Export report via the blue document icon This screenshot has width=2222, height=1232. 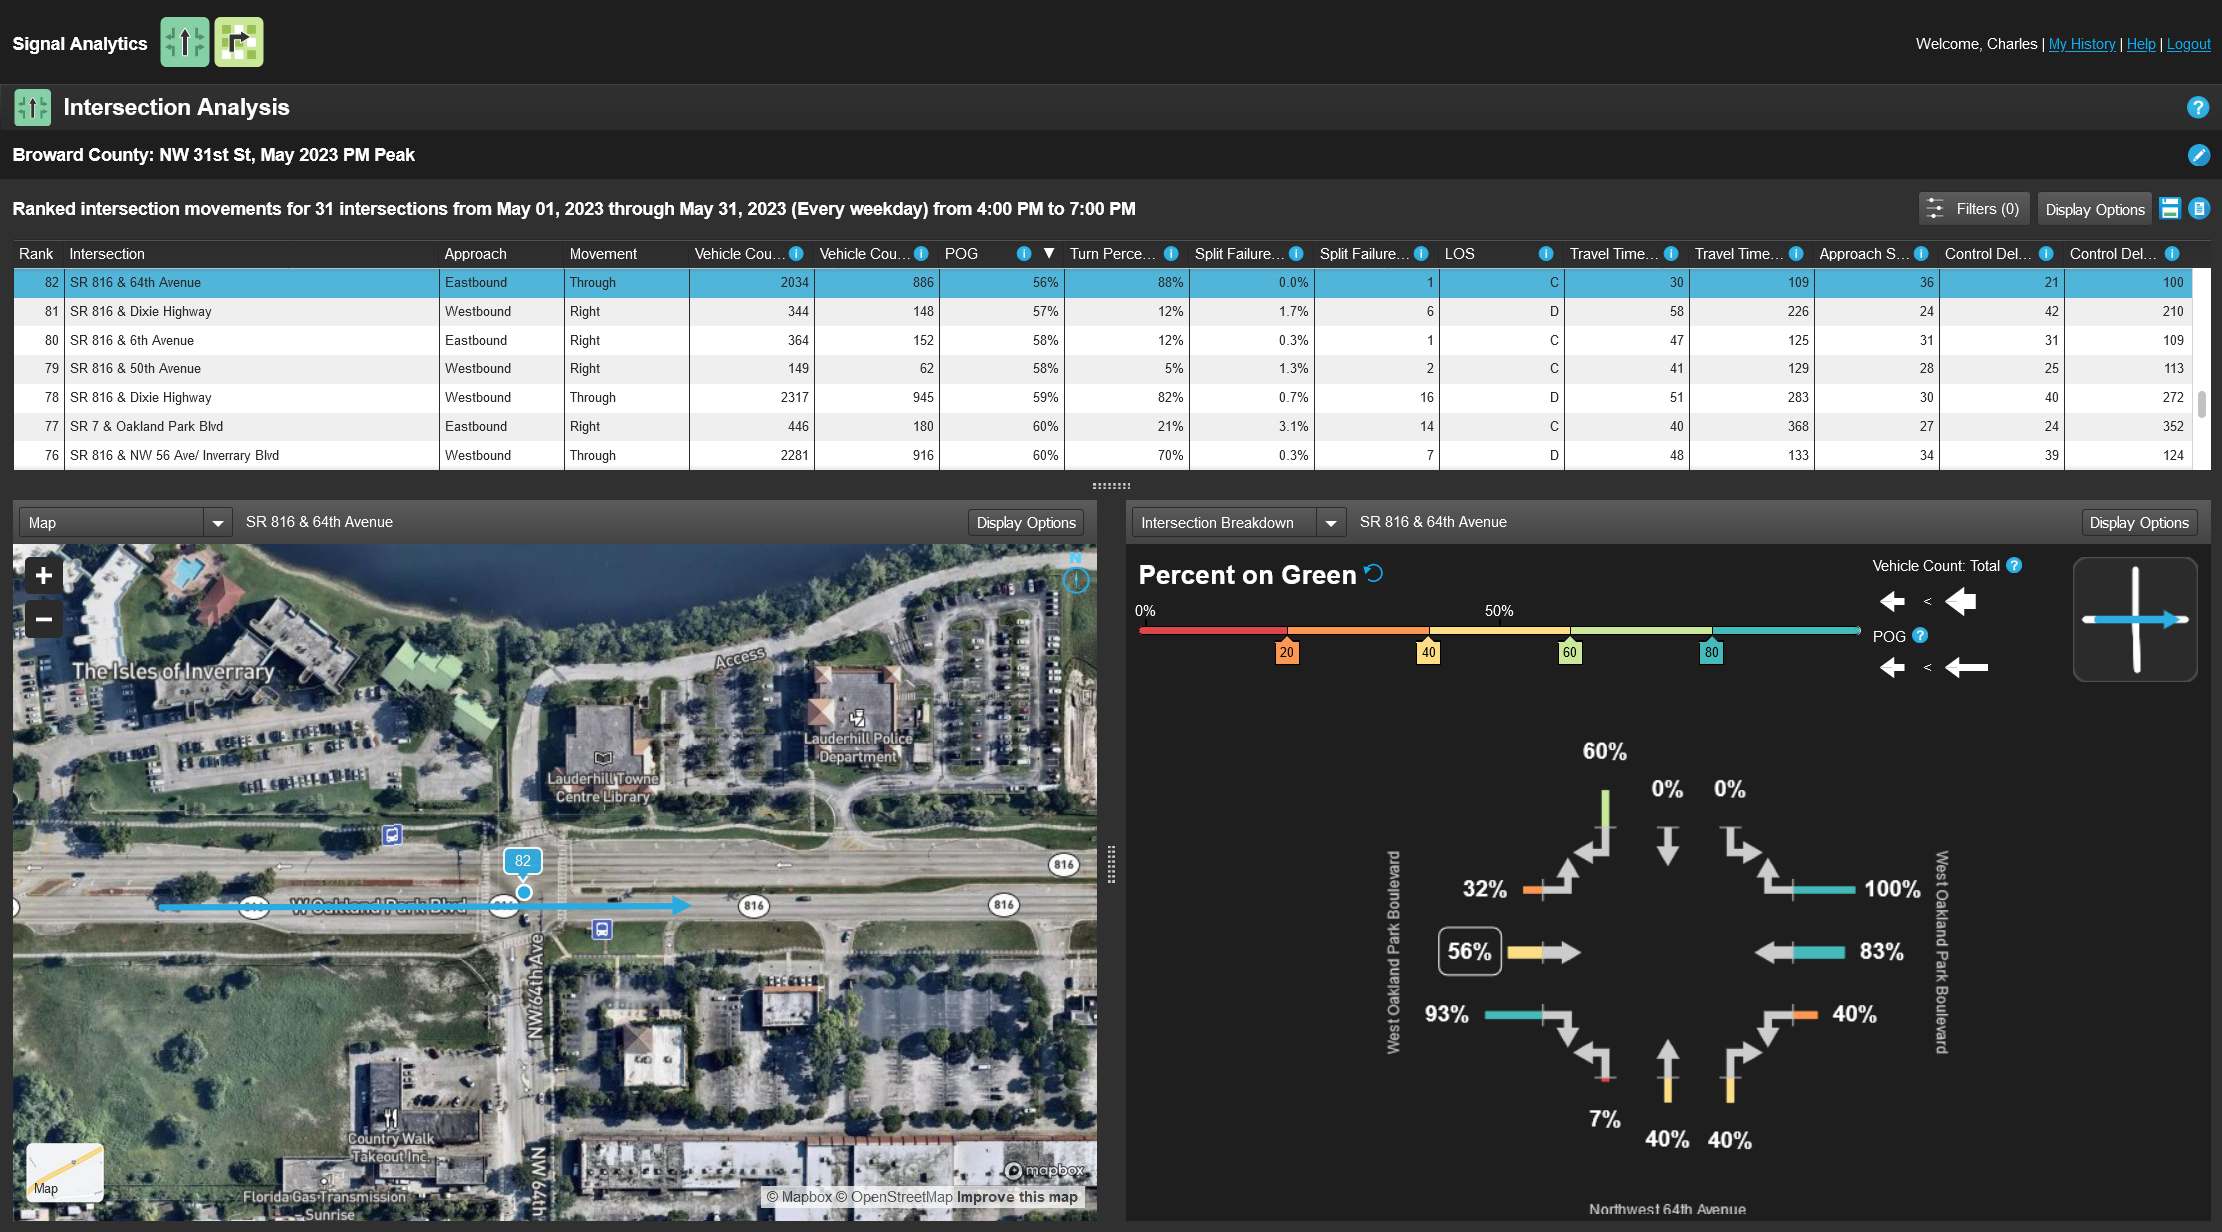click(2199, 208)
